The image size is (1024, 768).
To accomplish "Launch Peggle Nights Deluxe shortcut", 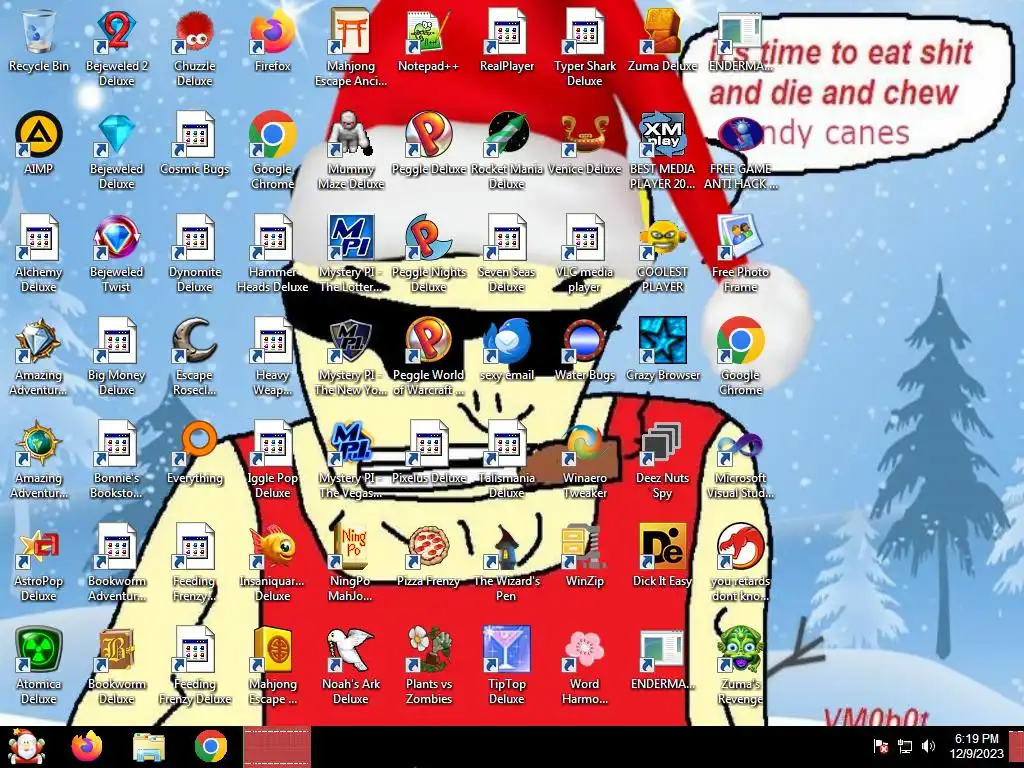I will [428, 252].
